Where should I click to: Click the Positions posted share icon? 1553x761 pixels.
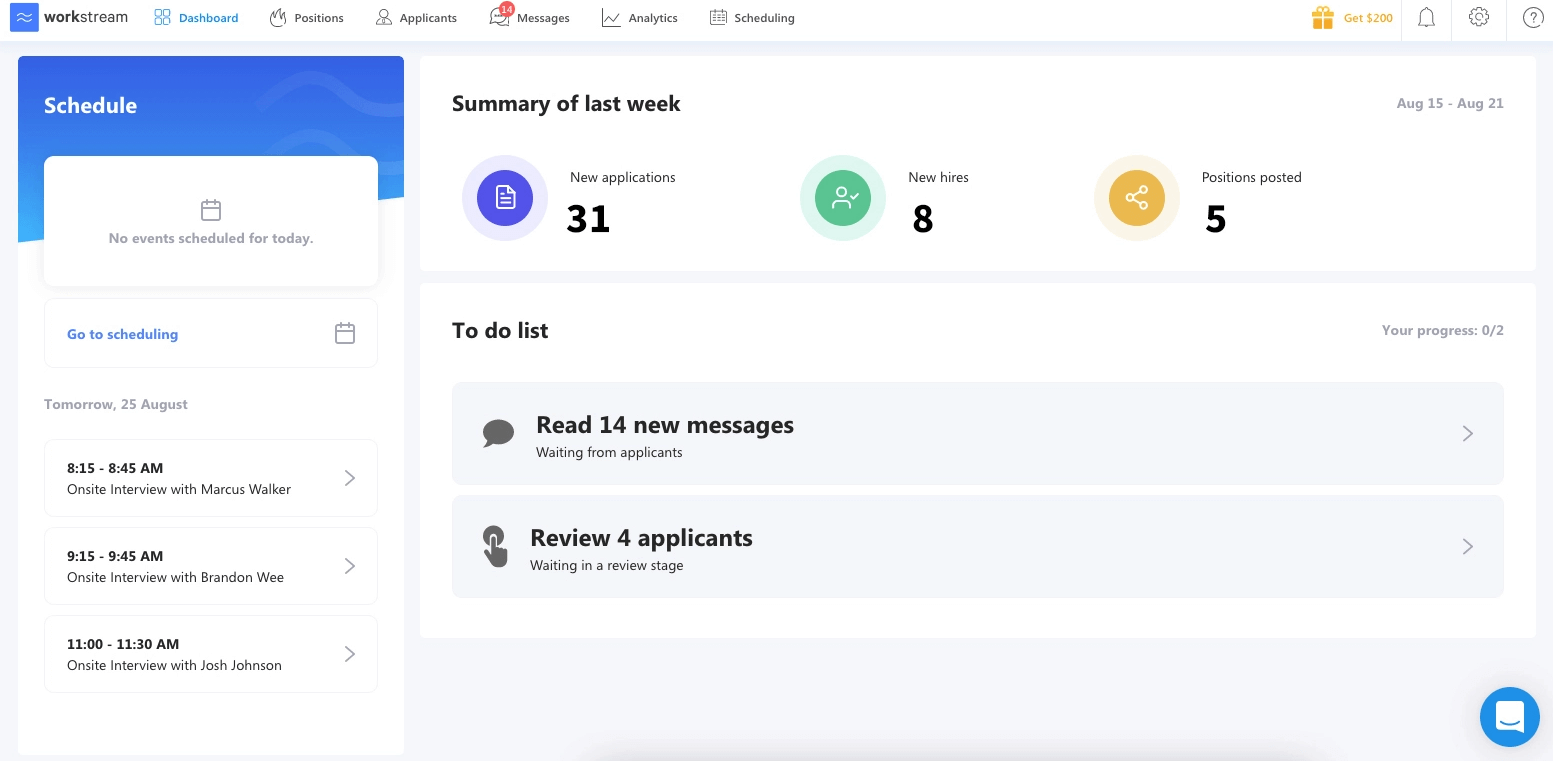(x=1137, y=198)
